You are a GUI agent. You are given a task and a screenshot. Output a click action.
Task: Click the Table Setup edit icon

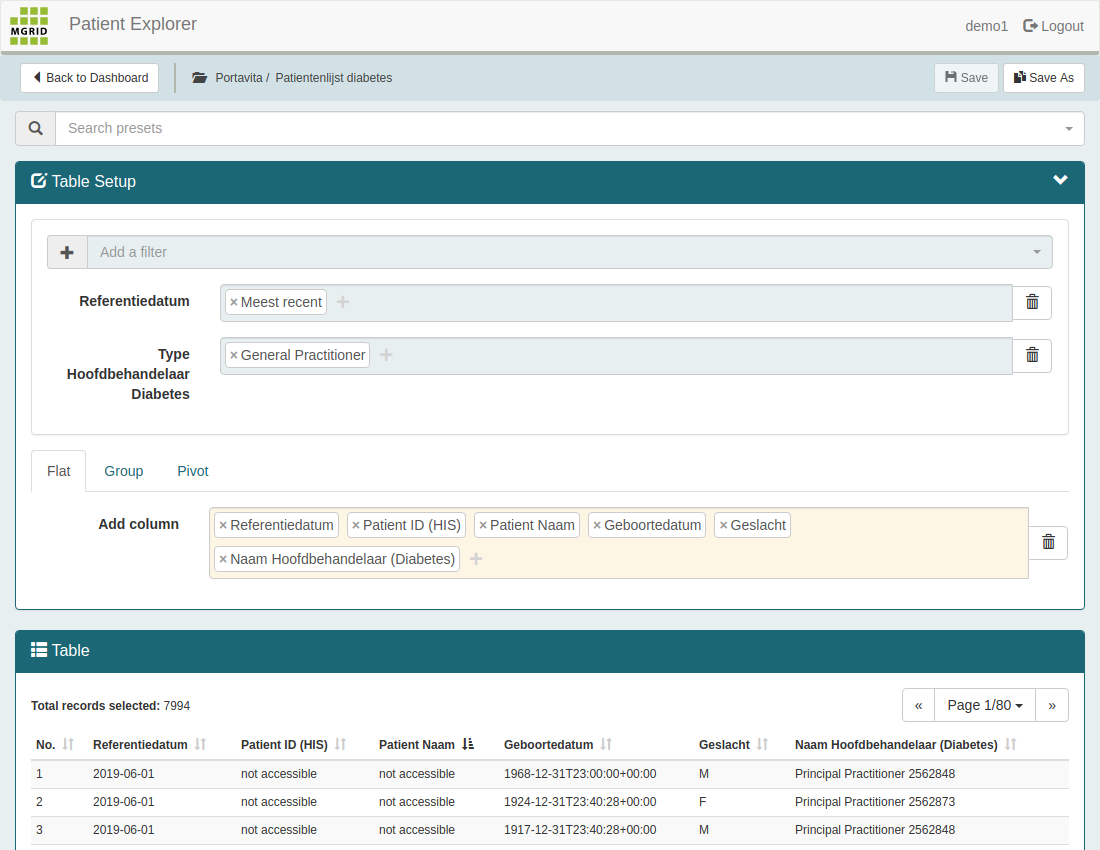point(39,181)
